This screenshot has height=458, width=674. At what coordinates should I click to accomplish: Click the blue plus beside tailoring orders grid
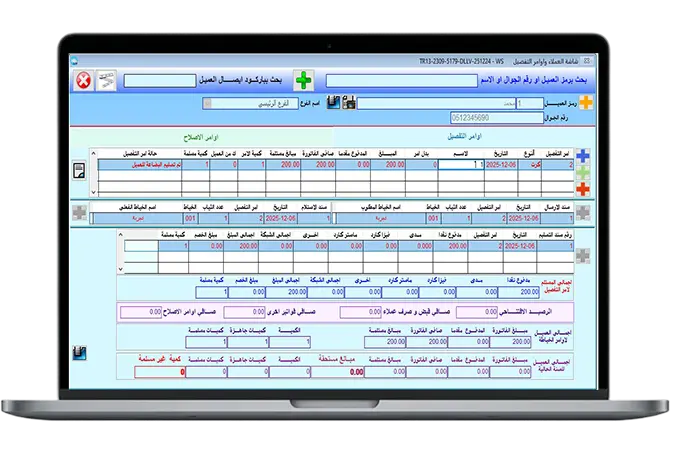click(584, 156)
